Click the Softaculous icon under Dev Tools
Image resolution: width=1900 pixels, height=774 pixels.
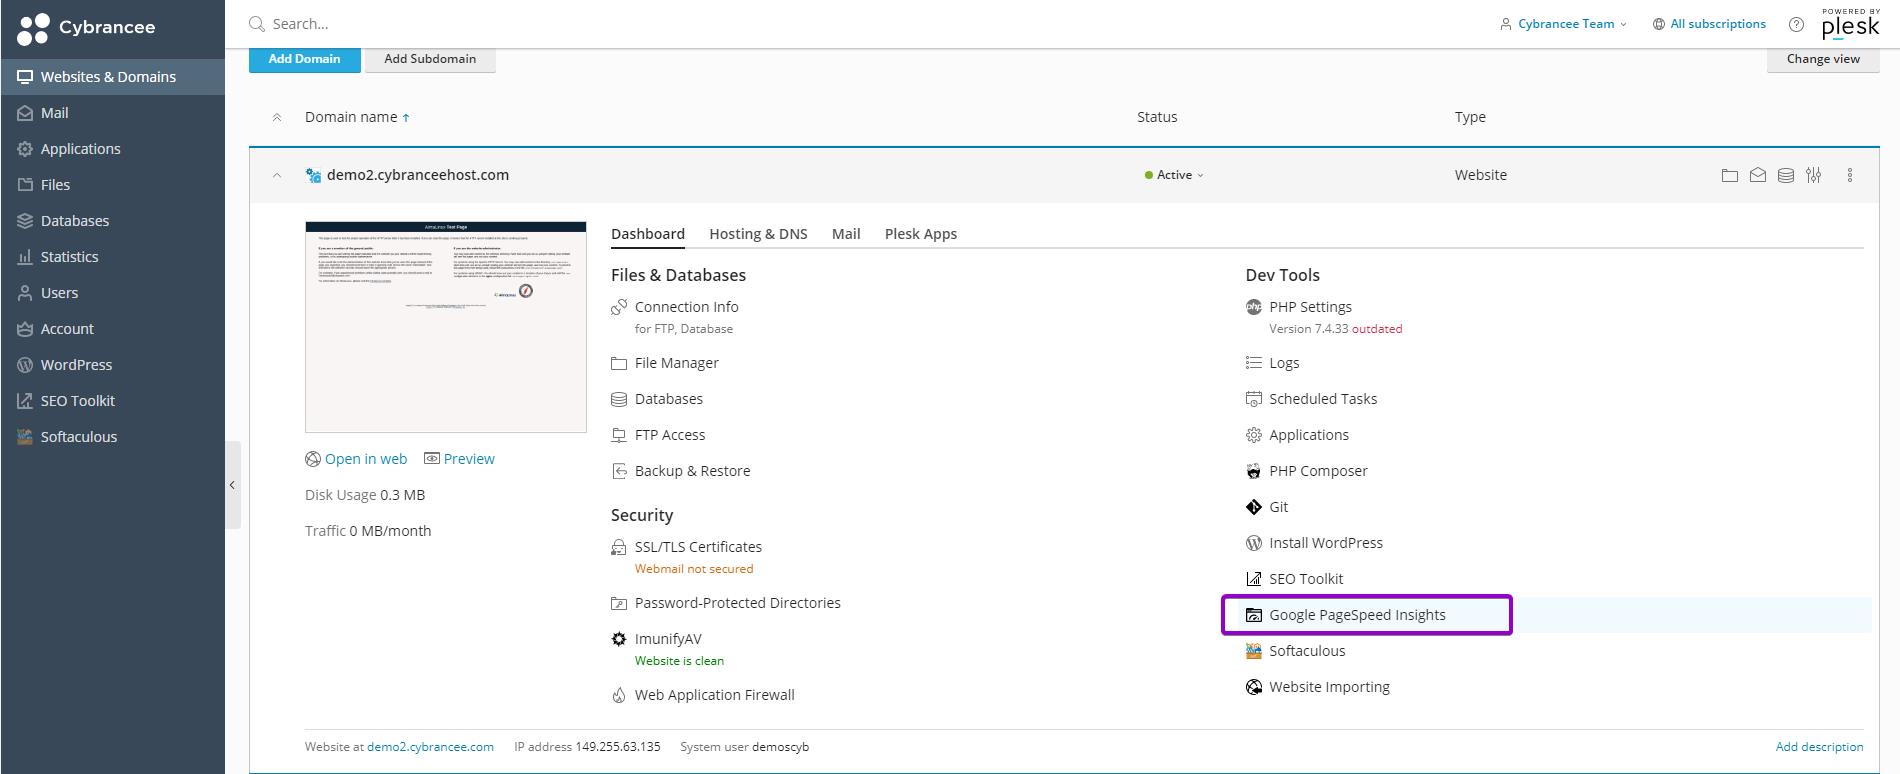[1253, 651]
